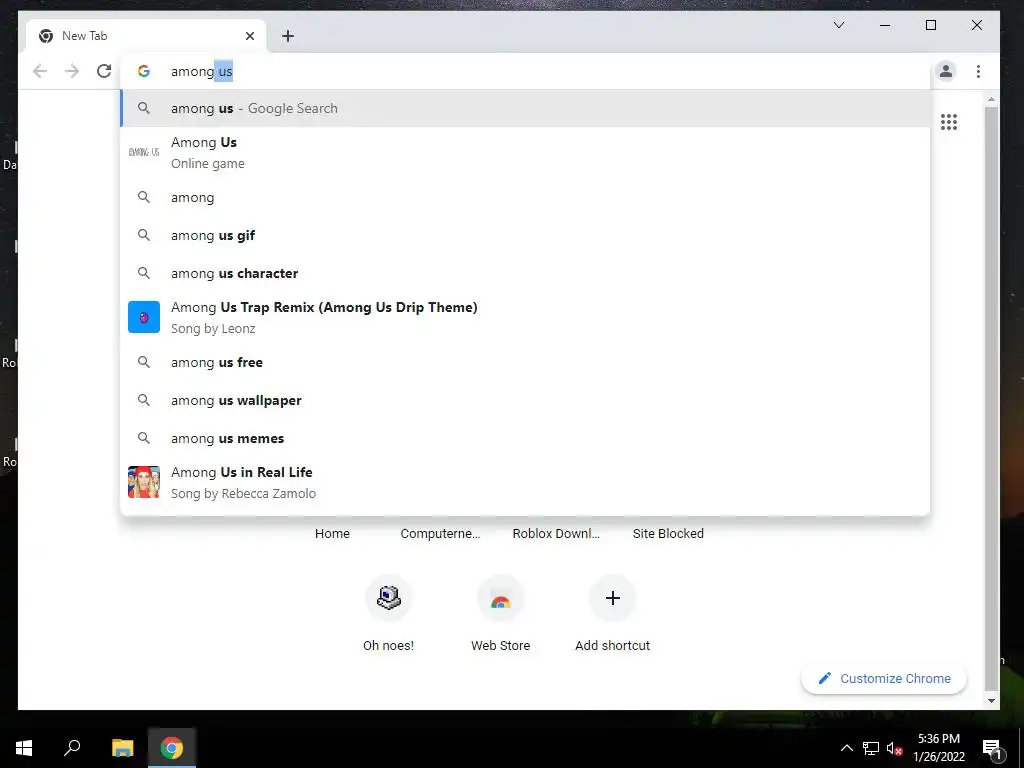This screenshot has width=1024, height=768.
Task: Click the Trap Remix blue album thumbnail
Action: click(x=144, y=317)
